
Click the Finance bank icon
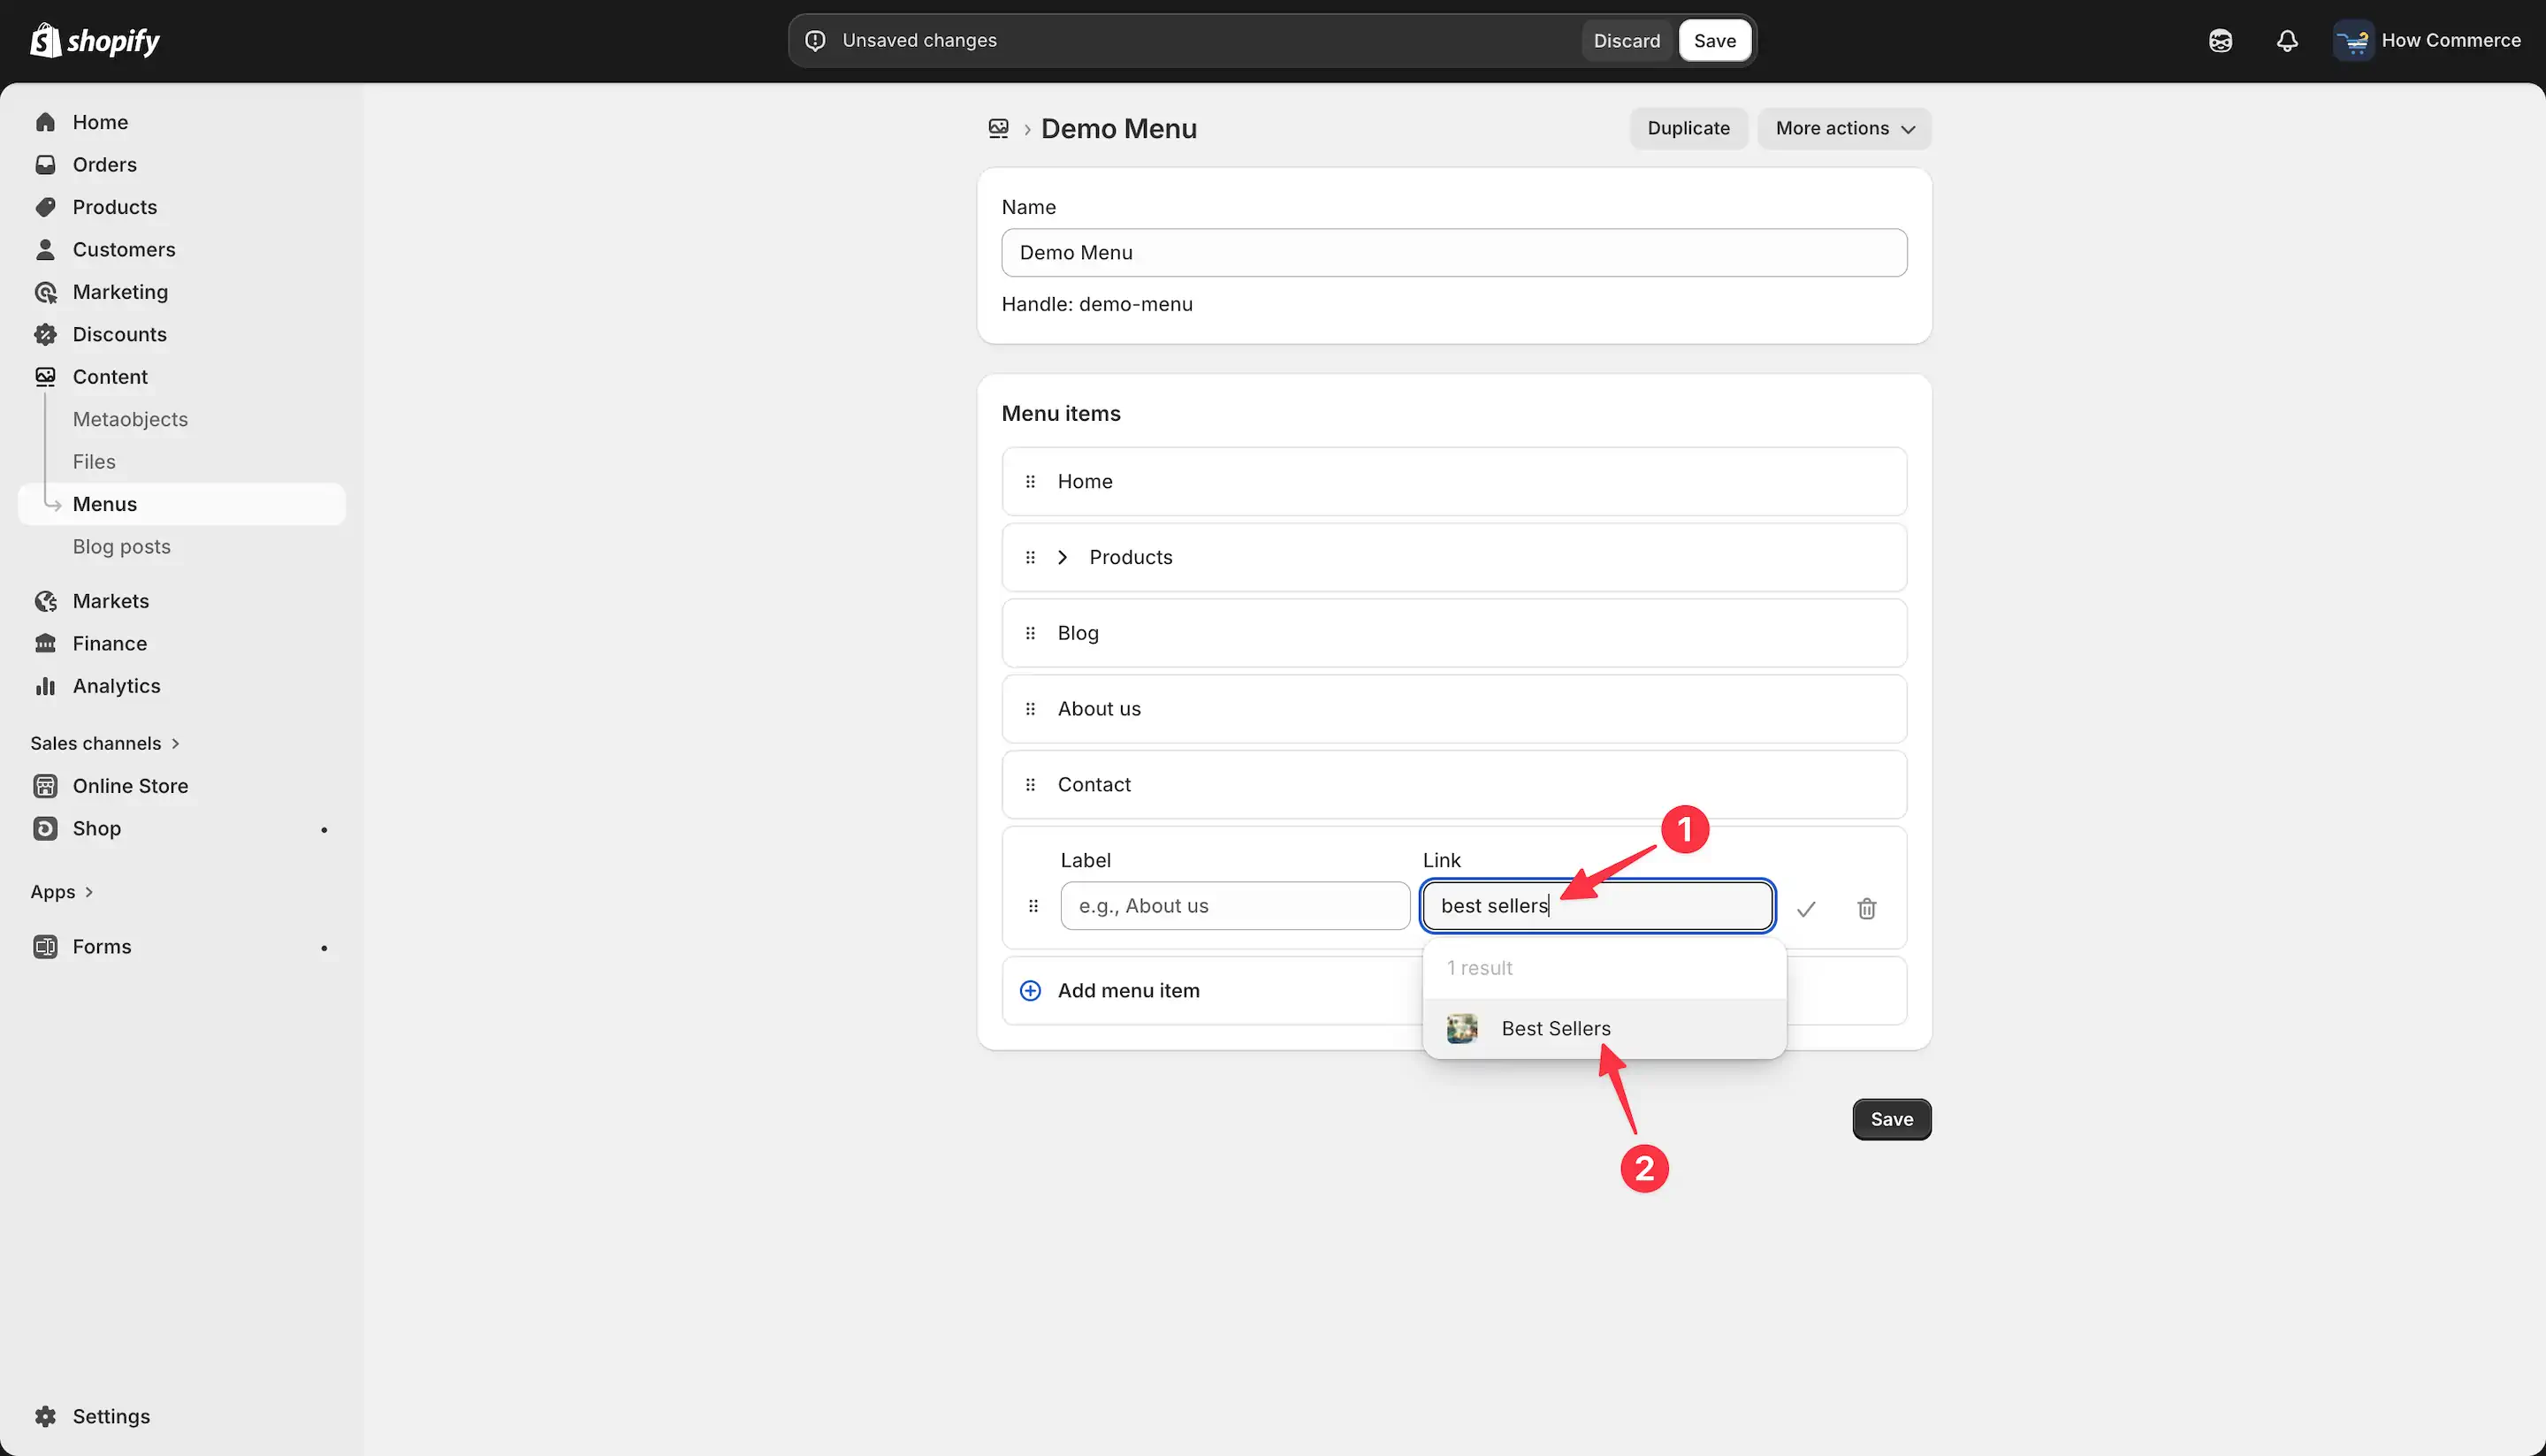coord(45,644)
